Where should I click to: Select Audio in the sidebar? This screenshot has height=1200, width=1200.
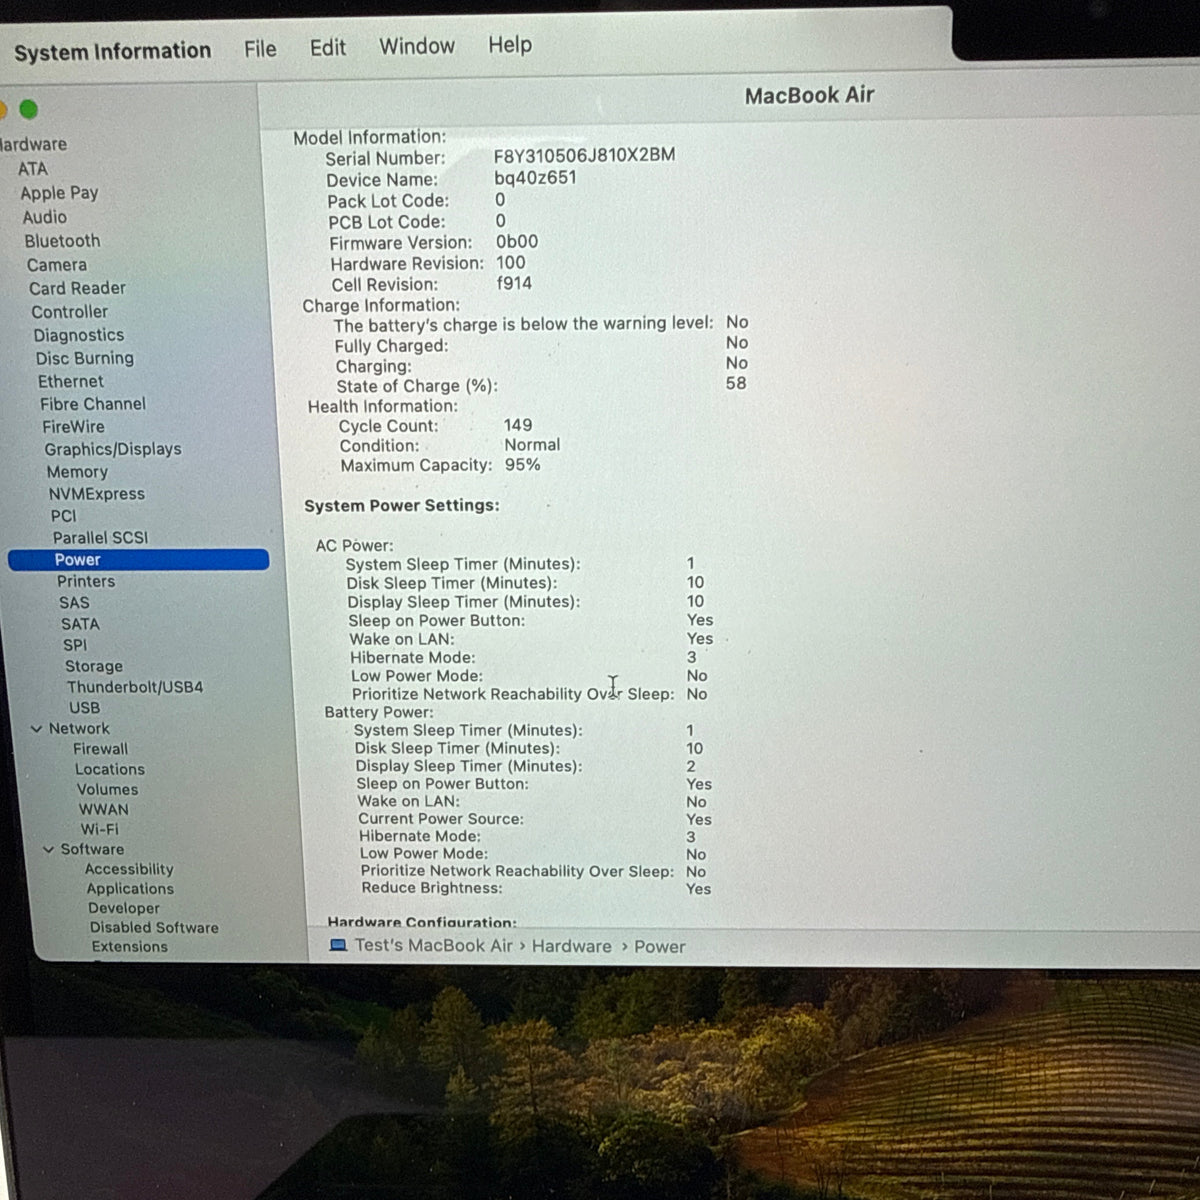pyautogui.click(x=44, y=217)
